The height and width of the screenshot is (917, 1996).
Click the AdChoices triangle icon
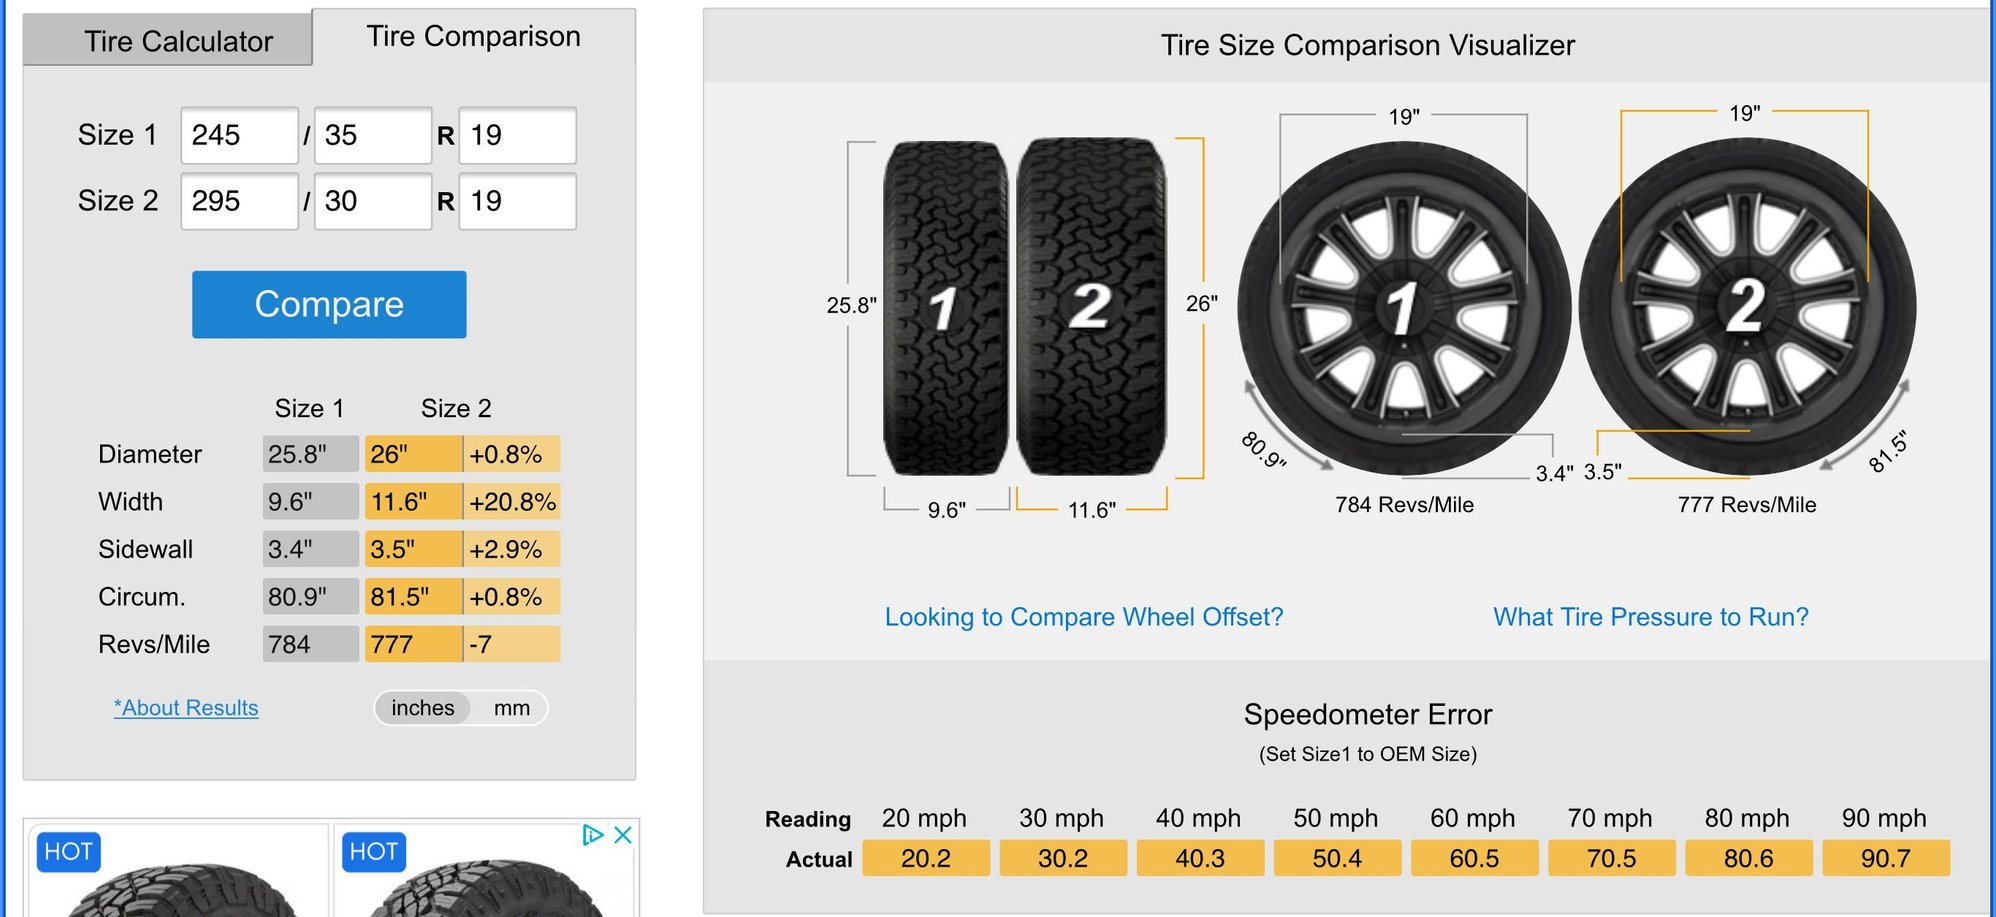click(x=593, y=835)
